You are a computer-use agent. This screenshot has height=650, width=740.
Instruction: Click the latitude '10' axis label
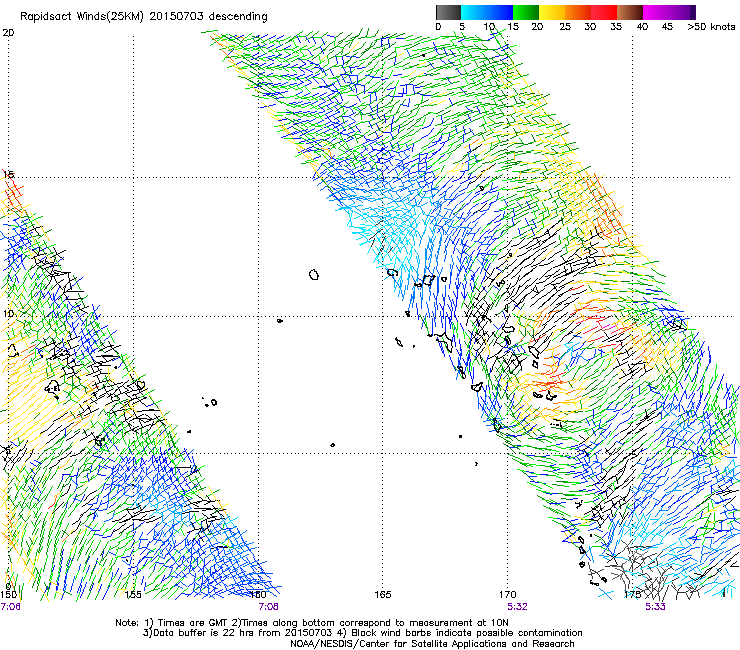coord(8,313)
